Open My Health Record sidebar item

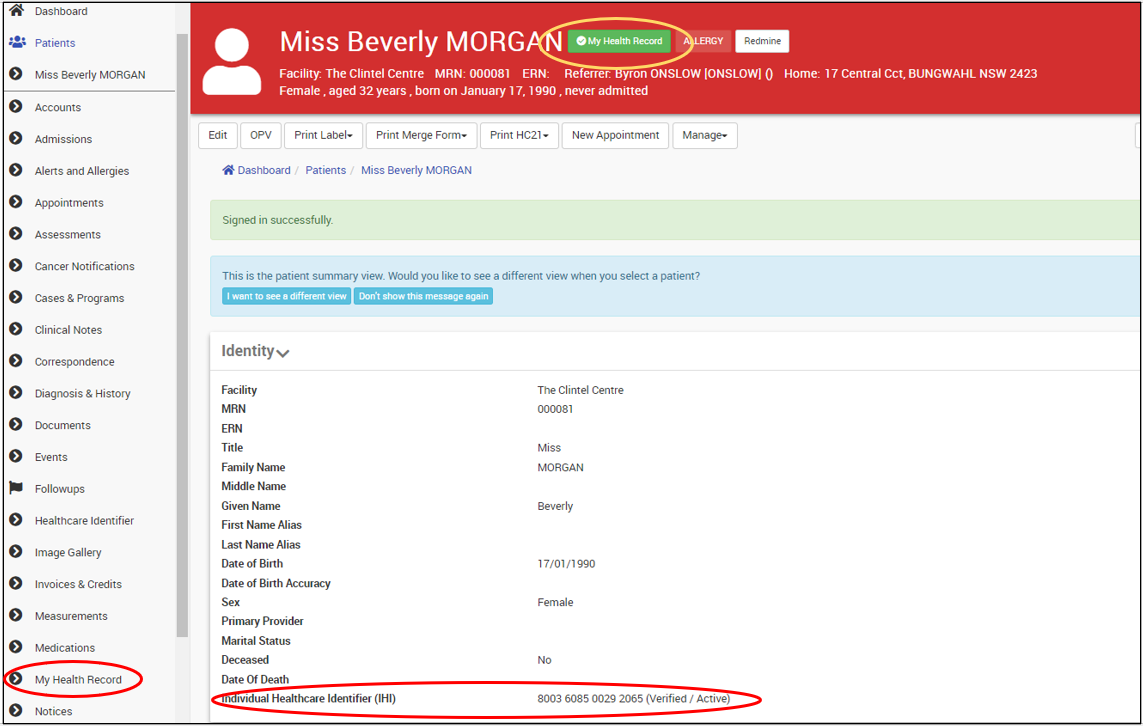78,680
